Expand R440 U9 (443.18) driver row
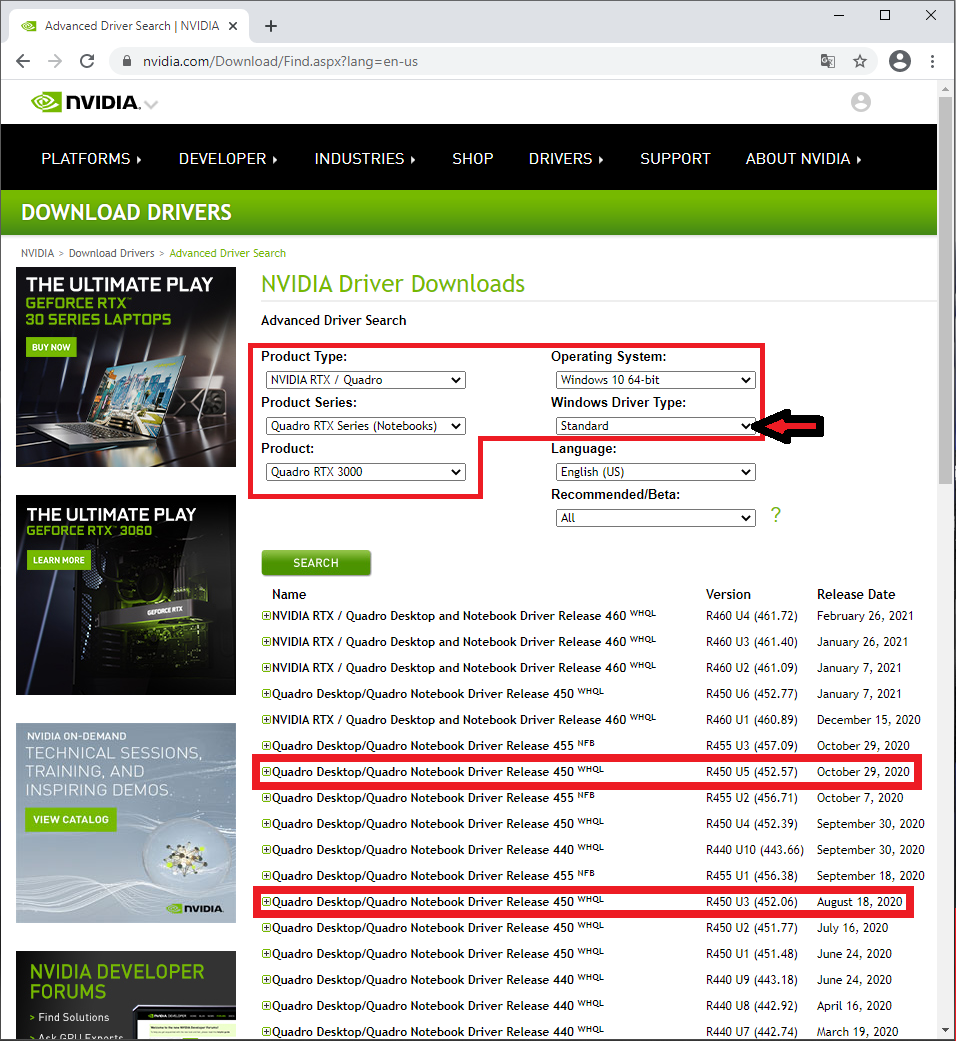Screen dimensions: 956x1041 [x=266, y=979]
